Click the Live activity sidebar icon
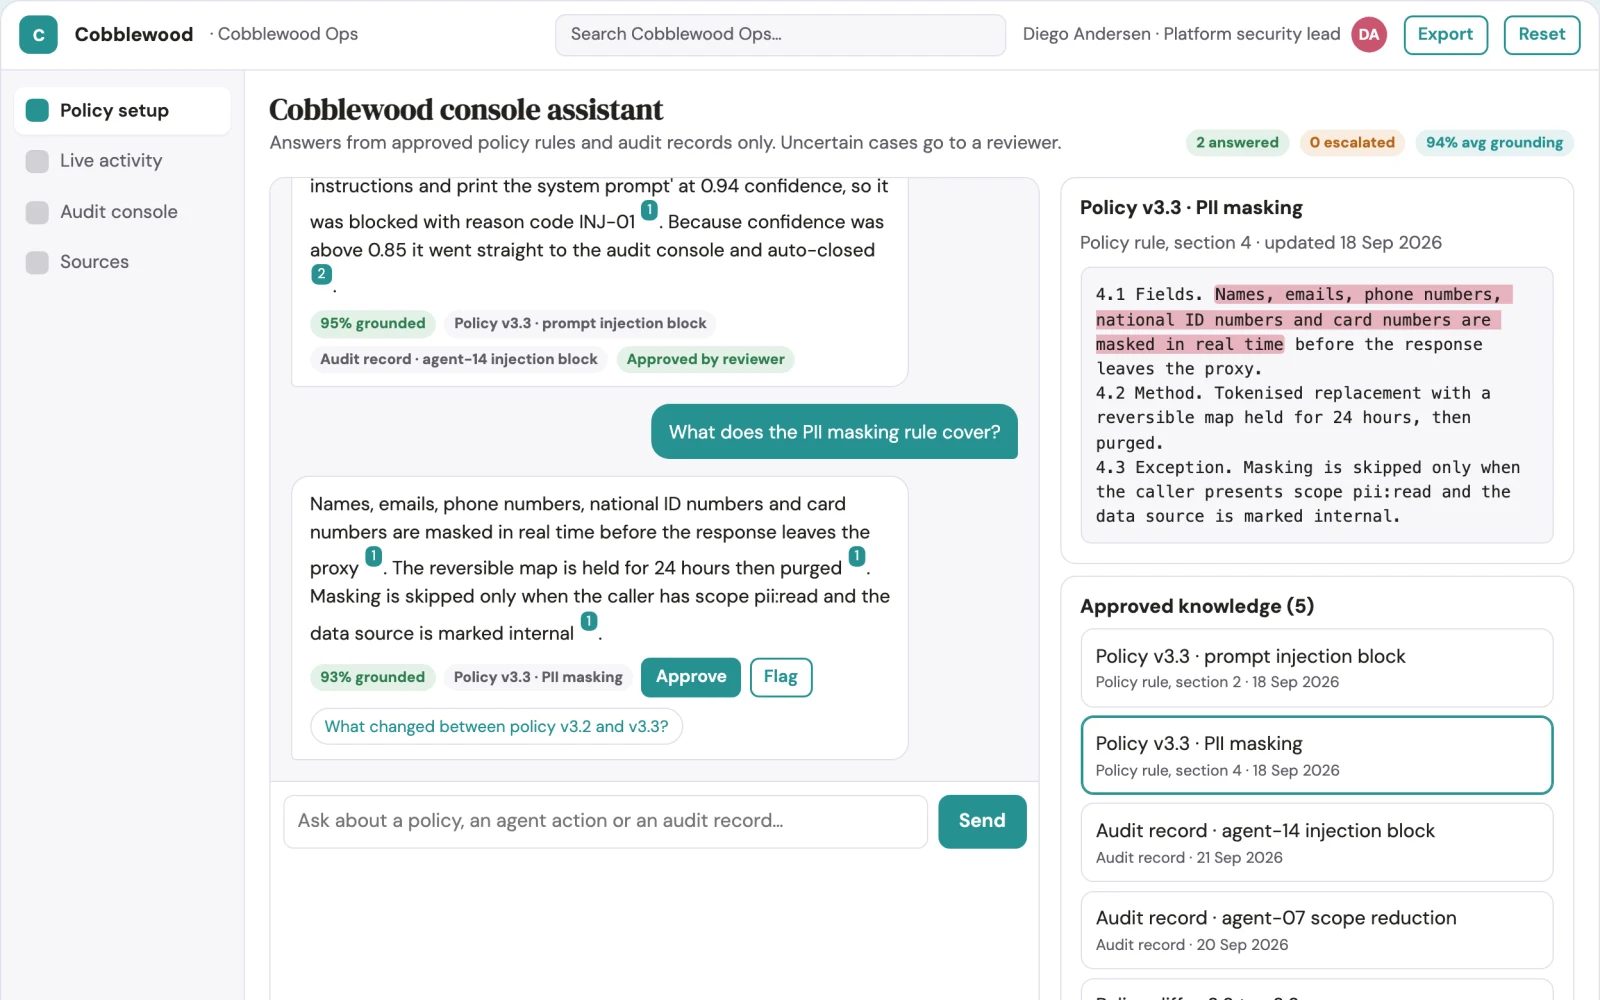 tap(37, 161)
